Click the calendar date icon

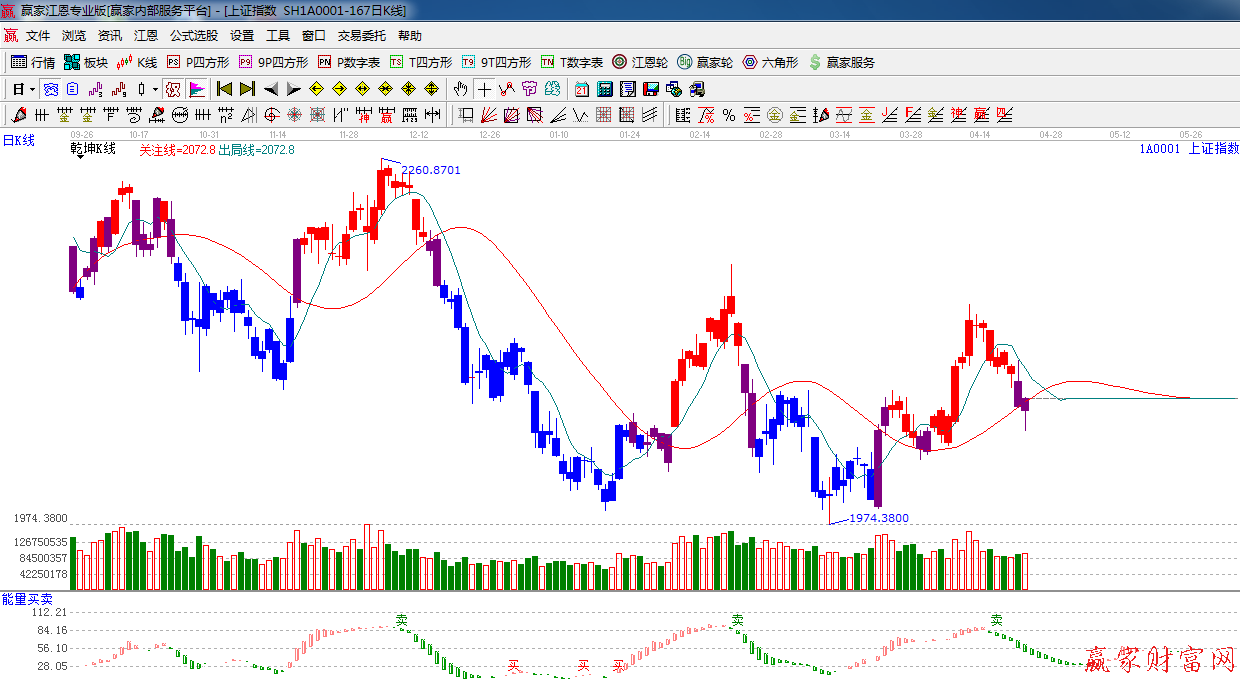click(581, 89)
